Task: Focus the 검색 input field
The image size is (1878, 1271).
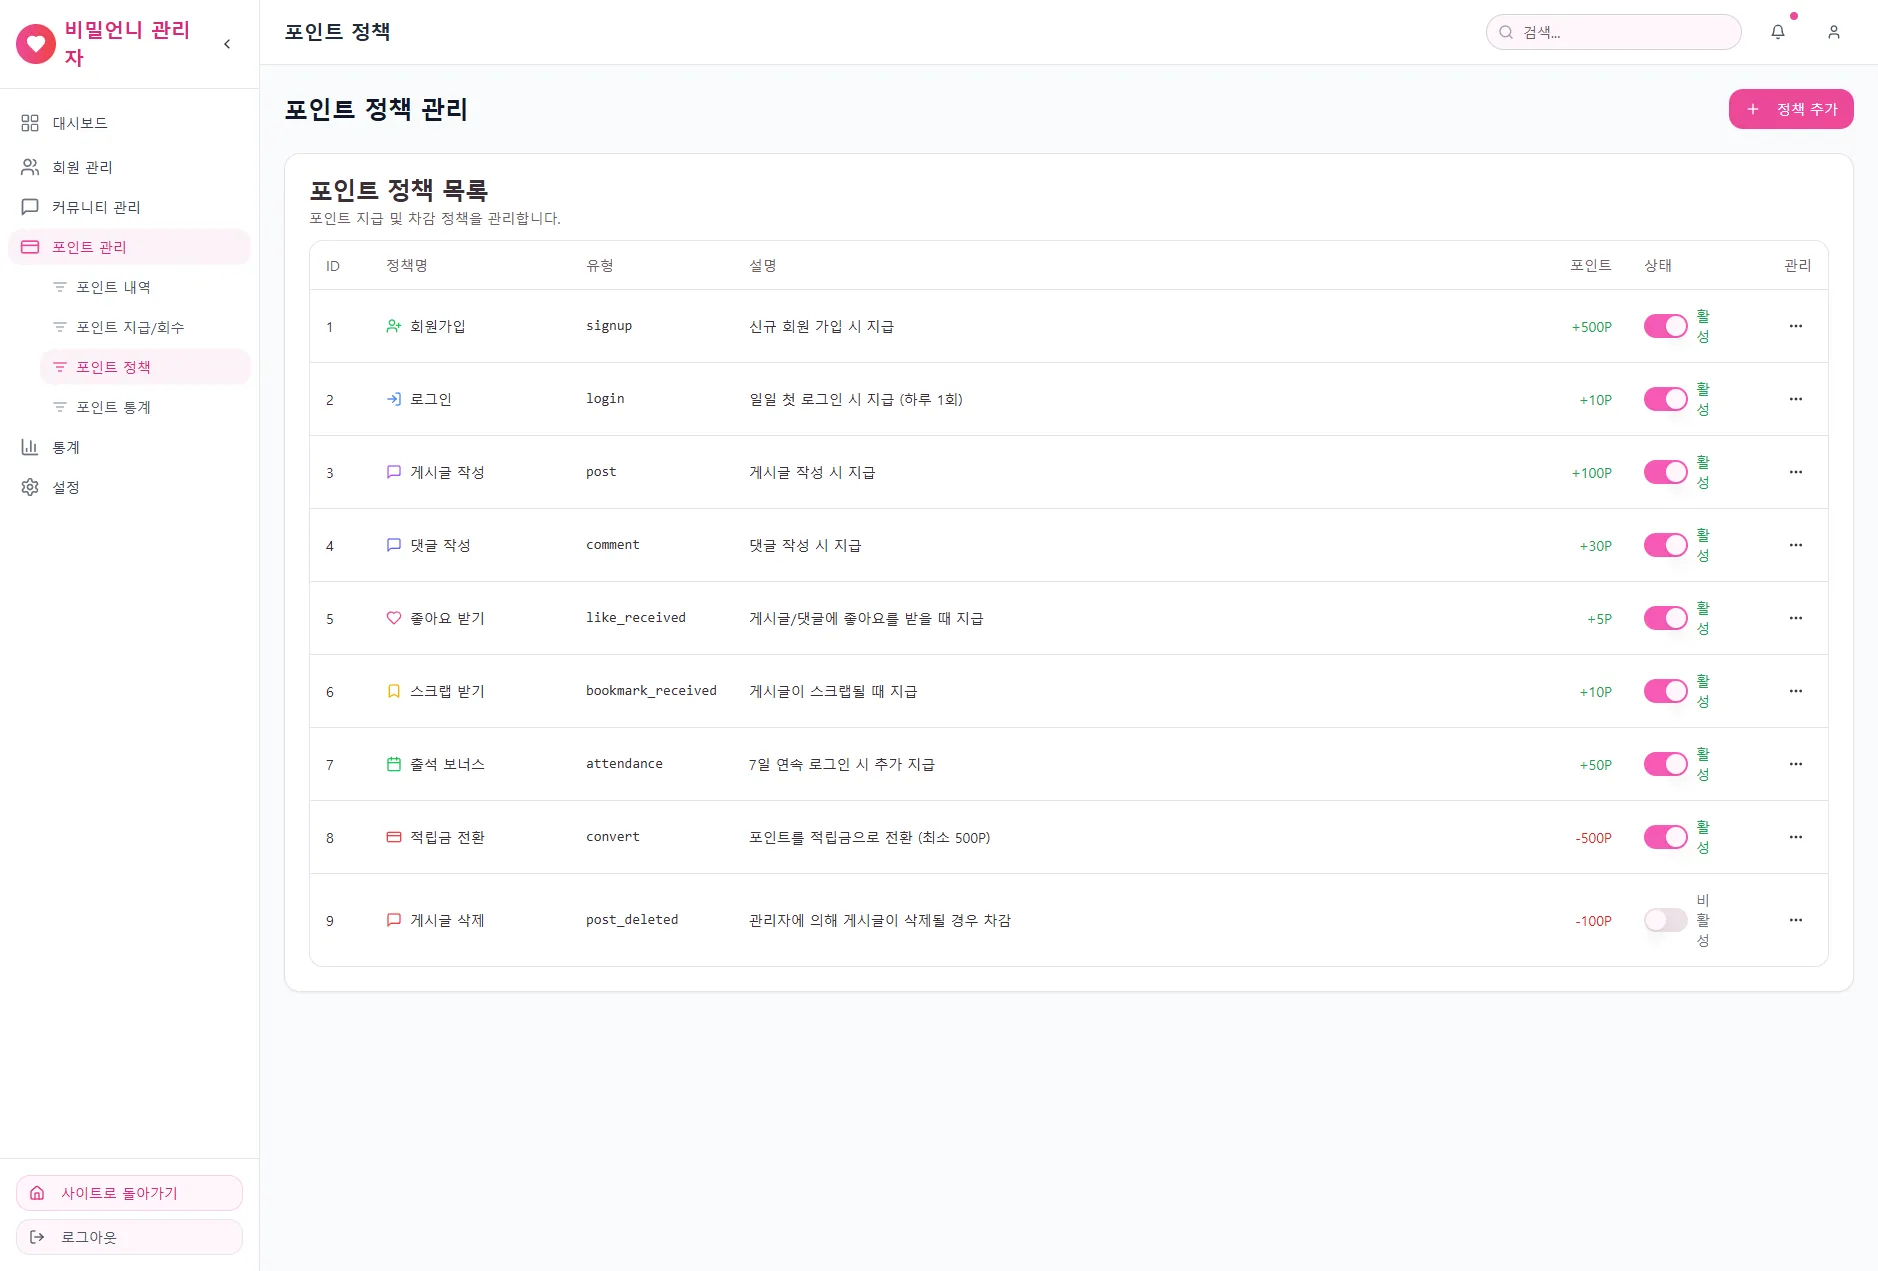Action: (1614, 32)
